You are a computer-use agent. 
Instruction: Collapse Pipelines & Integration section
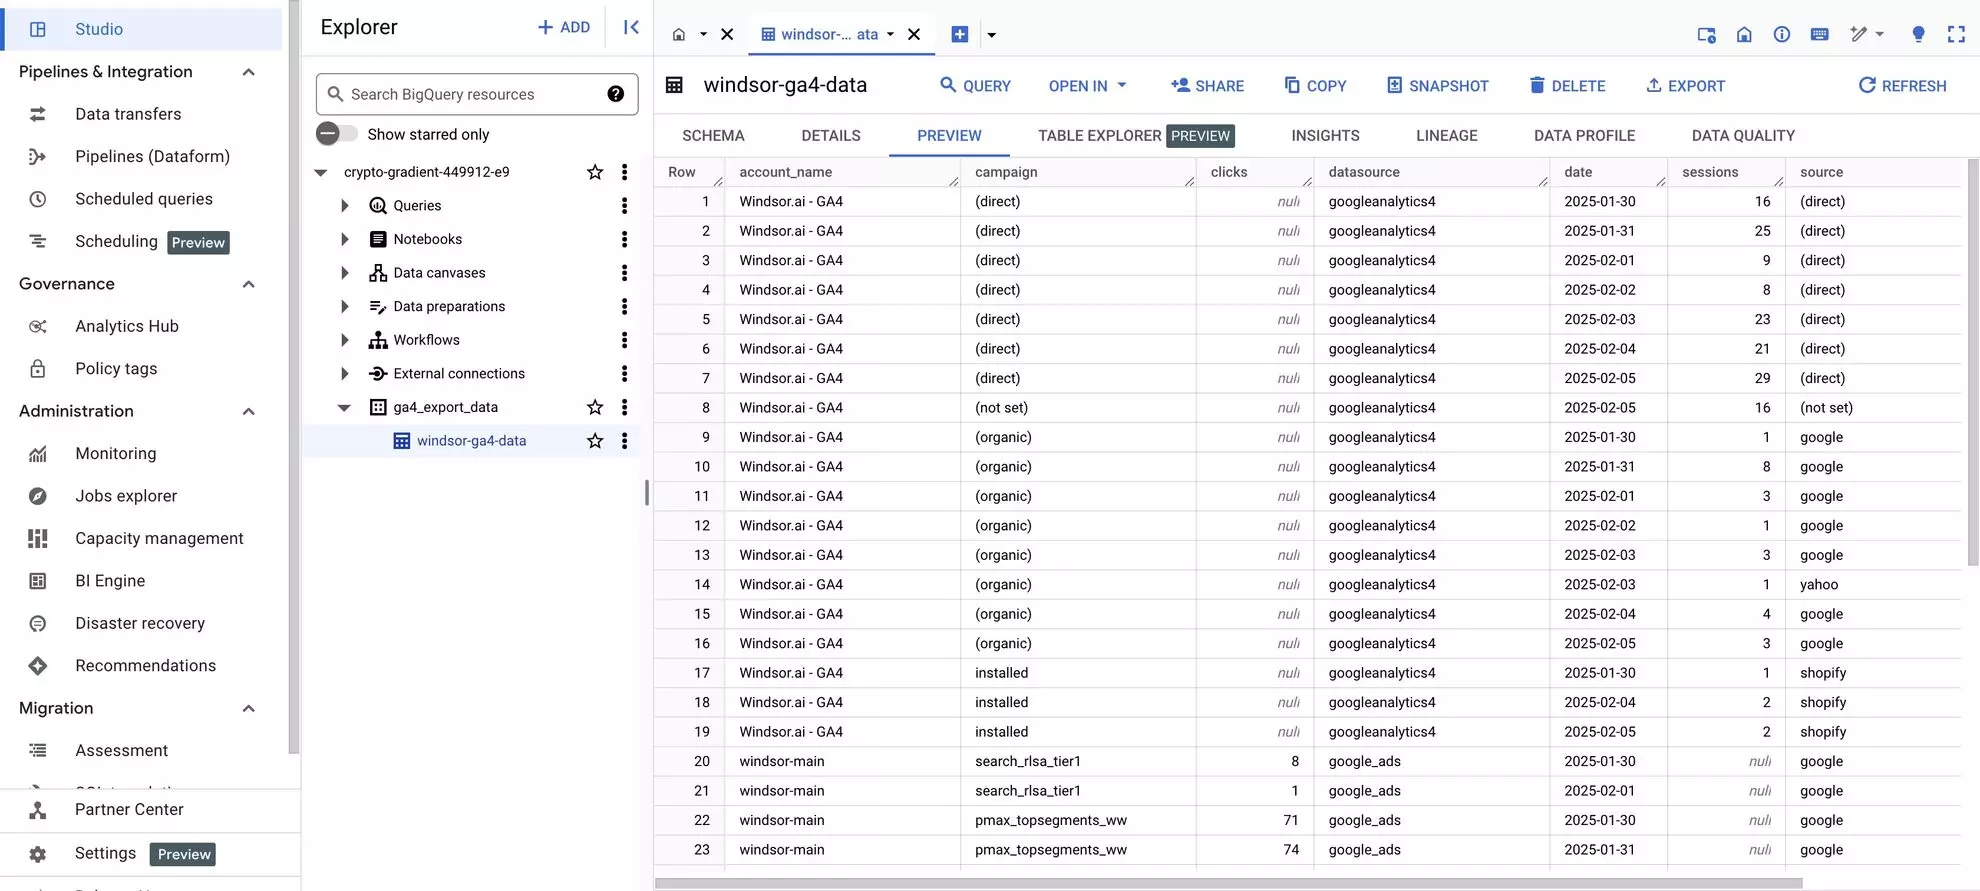point(249,72)
